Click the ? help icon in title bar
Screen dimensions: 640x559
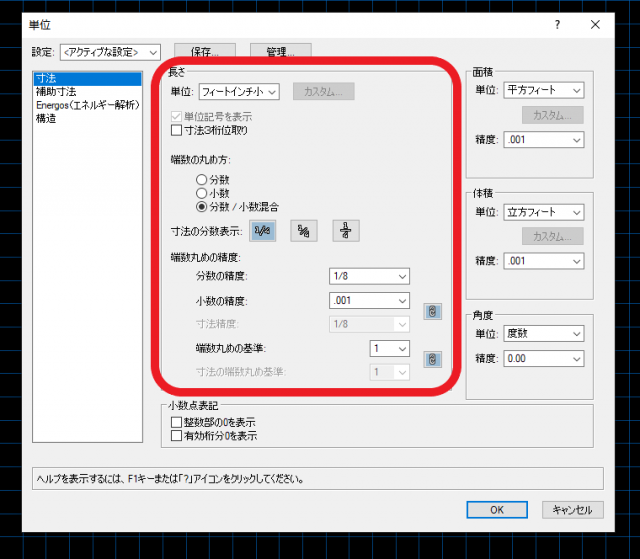(x=557, y=24)
